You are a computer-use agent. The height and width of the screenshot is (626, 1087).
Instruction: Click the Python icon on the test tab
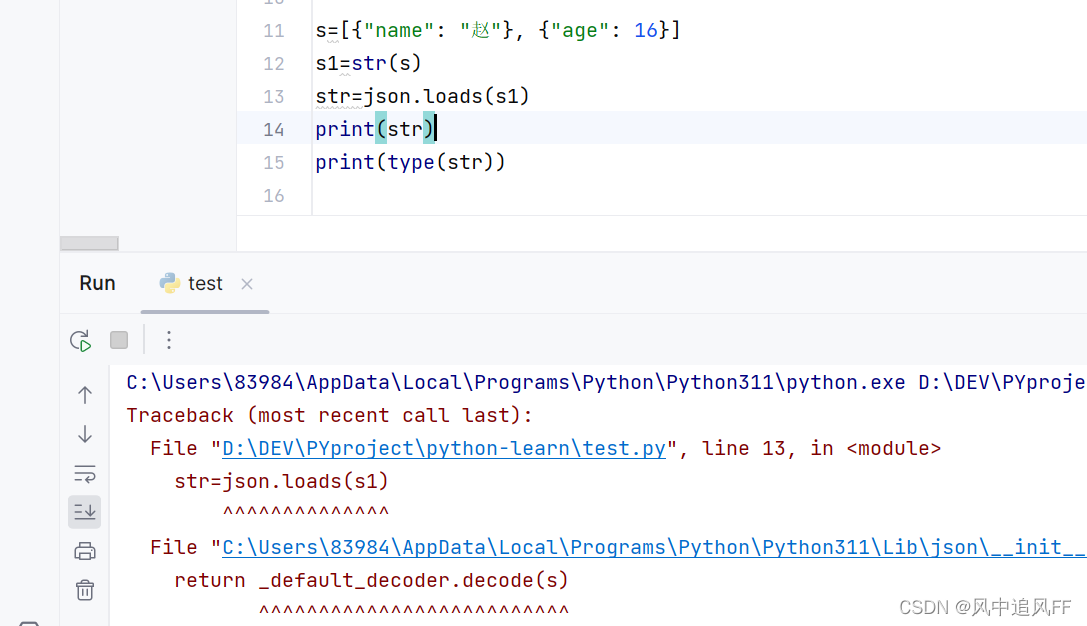tap(168, 283)
